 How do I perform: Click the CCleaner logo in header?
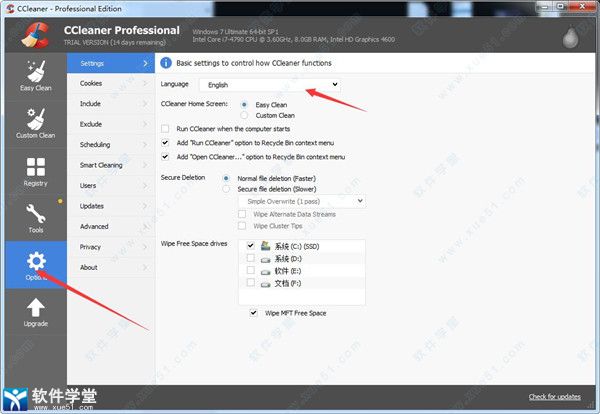pos(35,35)
